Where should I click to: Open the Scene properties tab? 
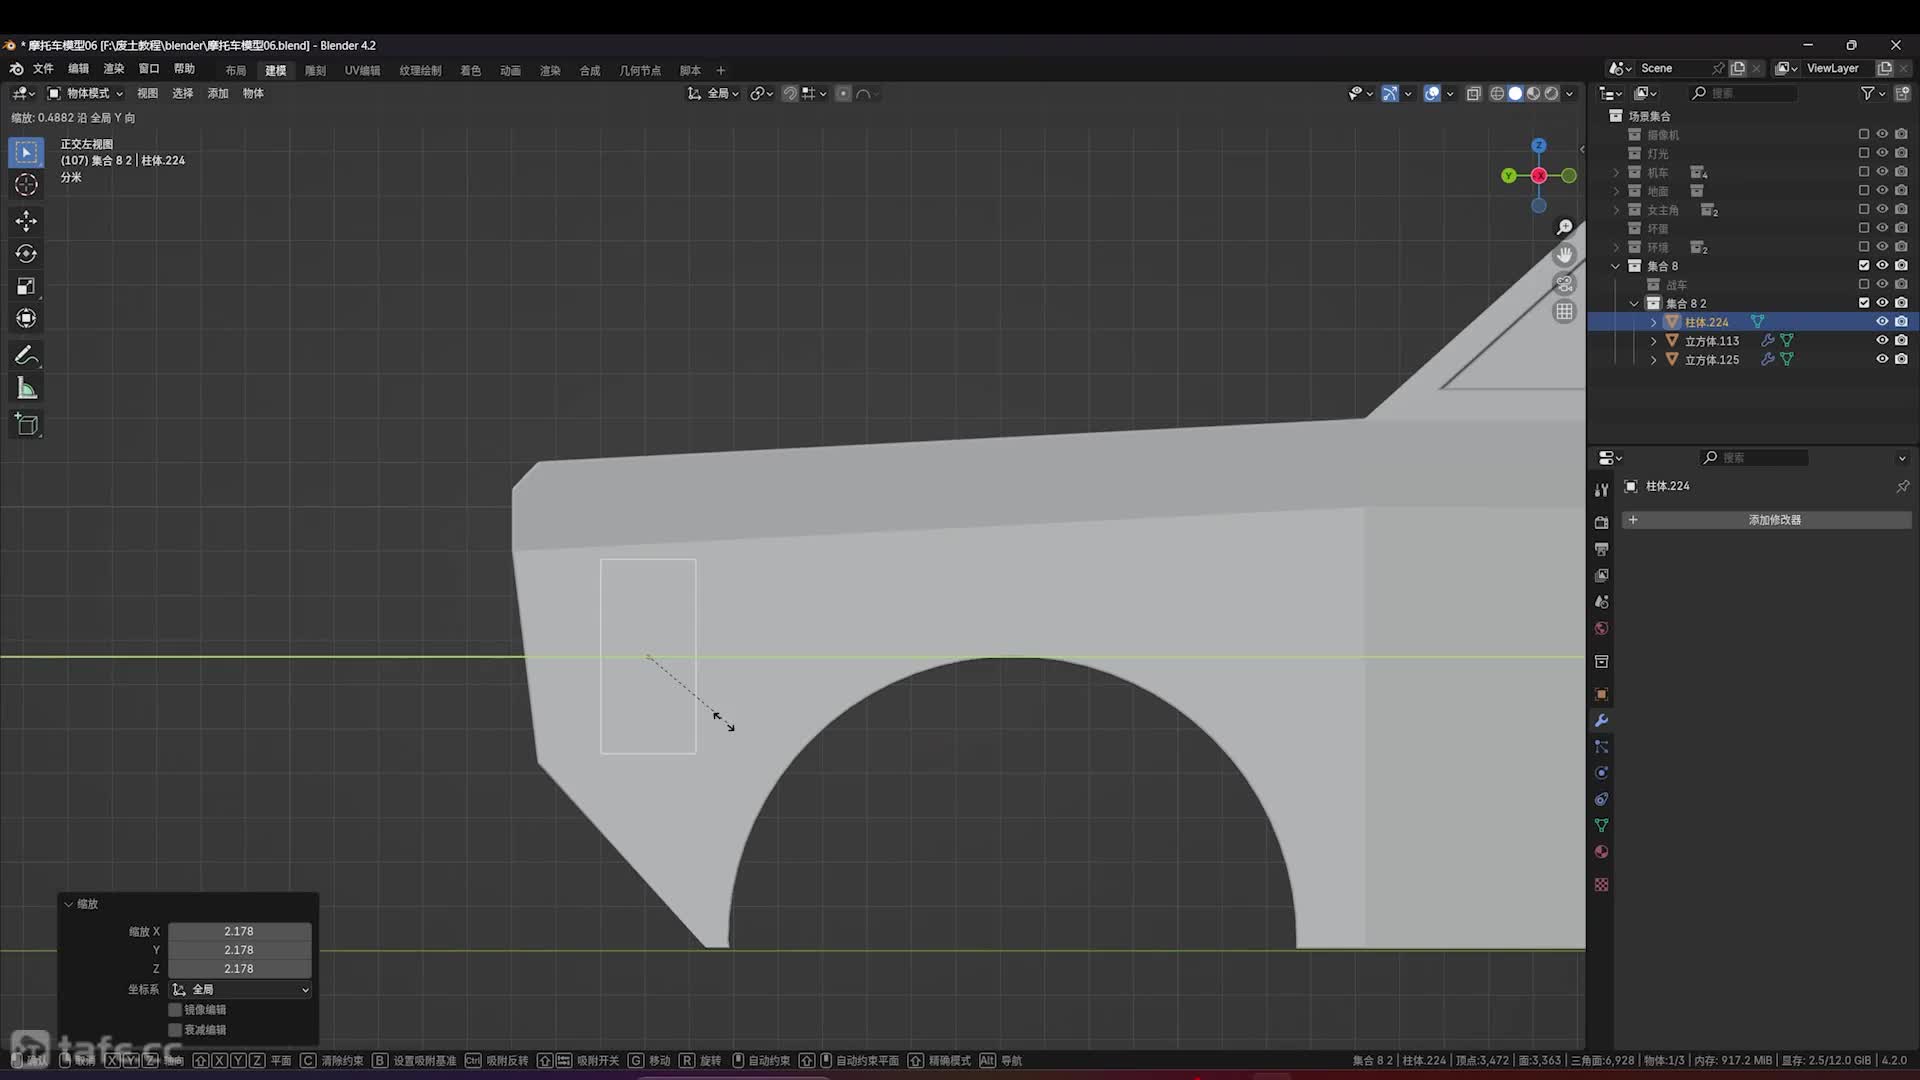pos(1601,602)
